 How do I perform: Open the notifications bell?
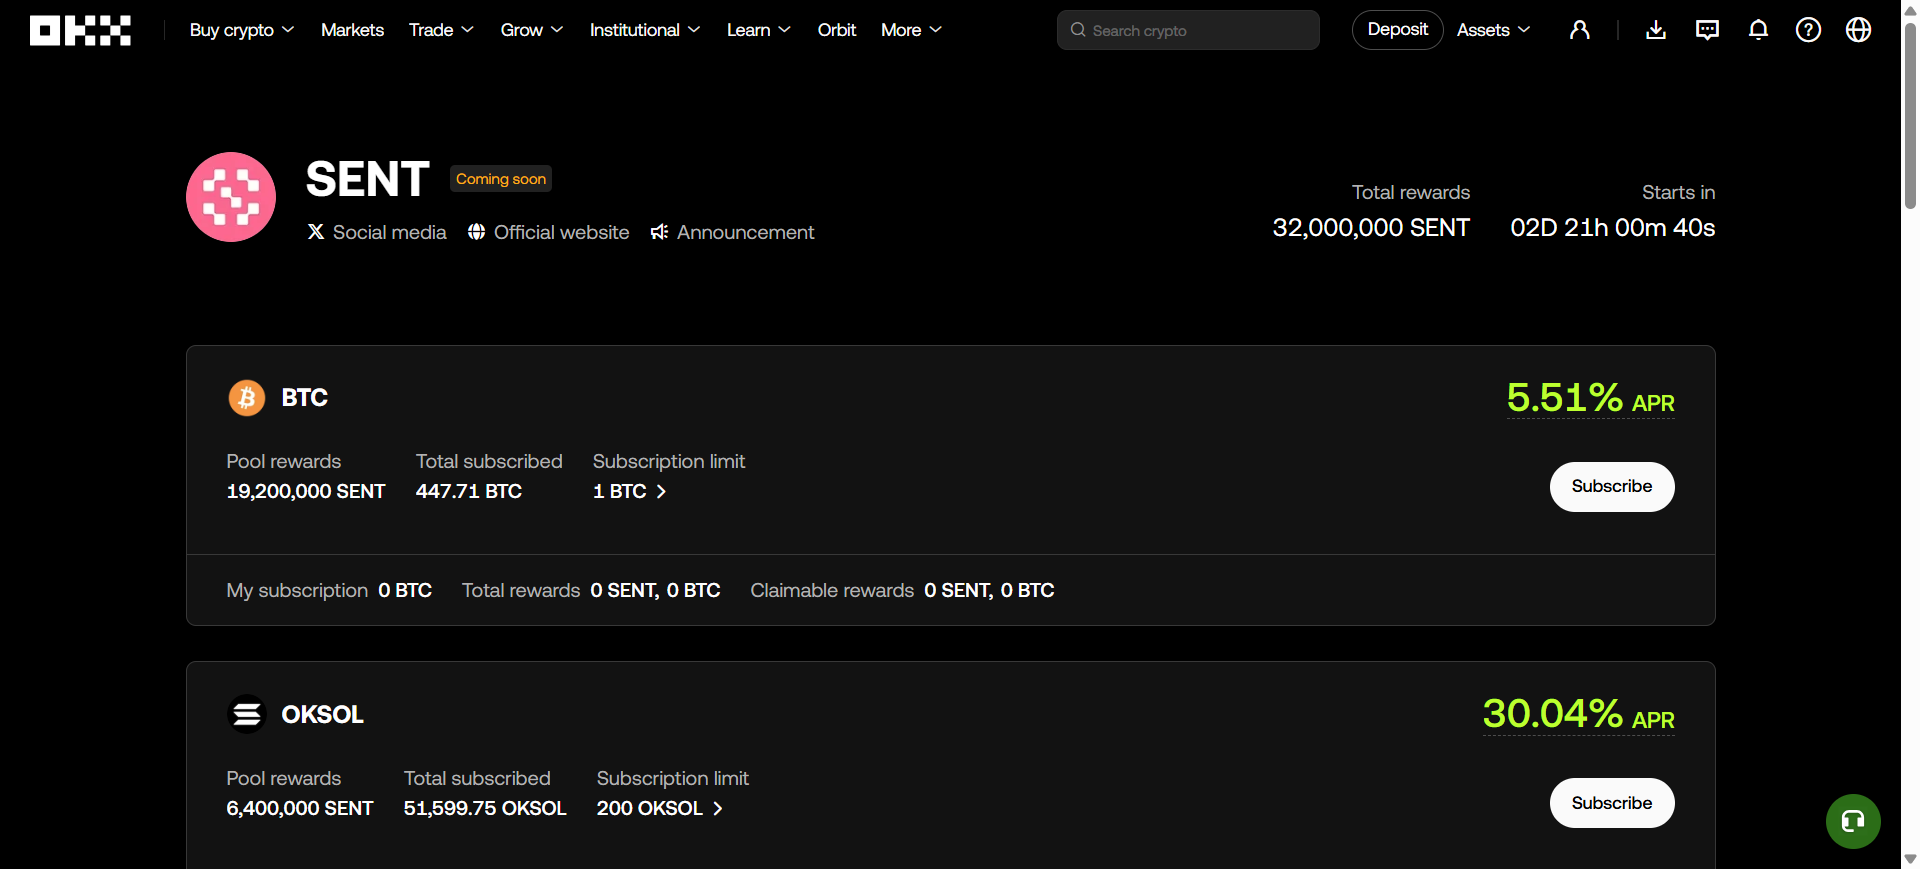coord(1758,30)
